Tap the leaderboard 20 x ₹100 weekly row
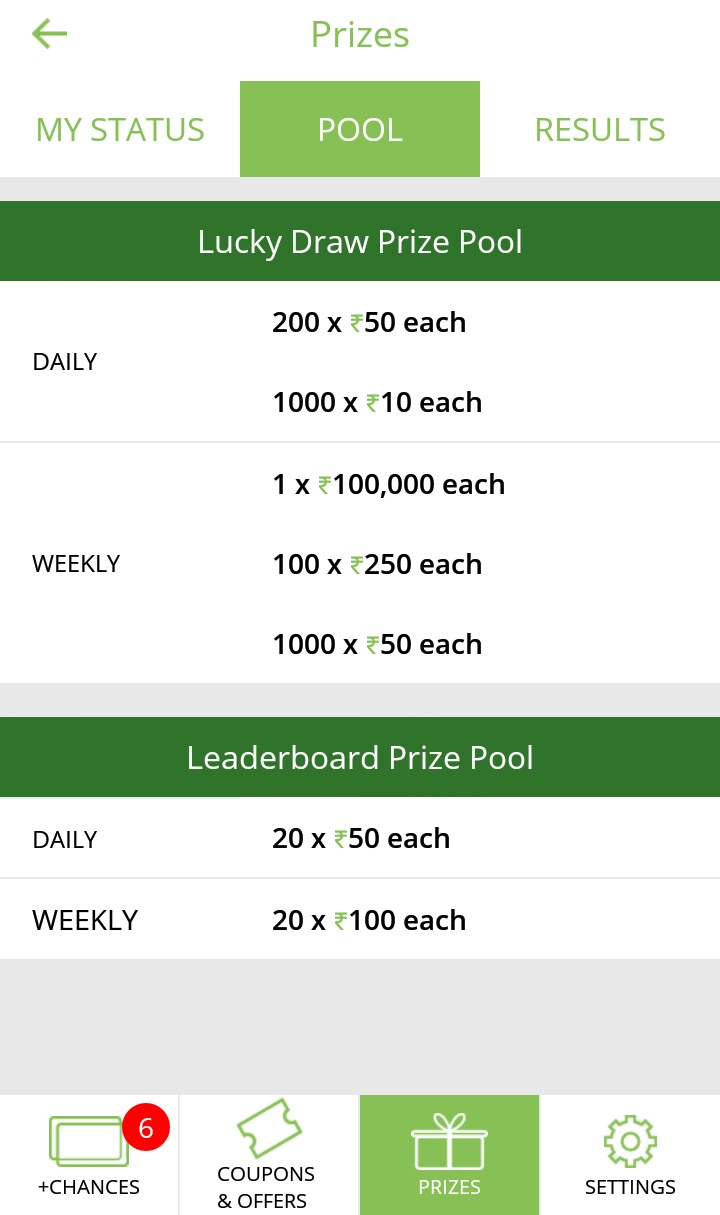Viewport: 720px width, 1215px height. (x=369, y=921)
